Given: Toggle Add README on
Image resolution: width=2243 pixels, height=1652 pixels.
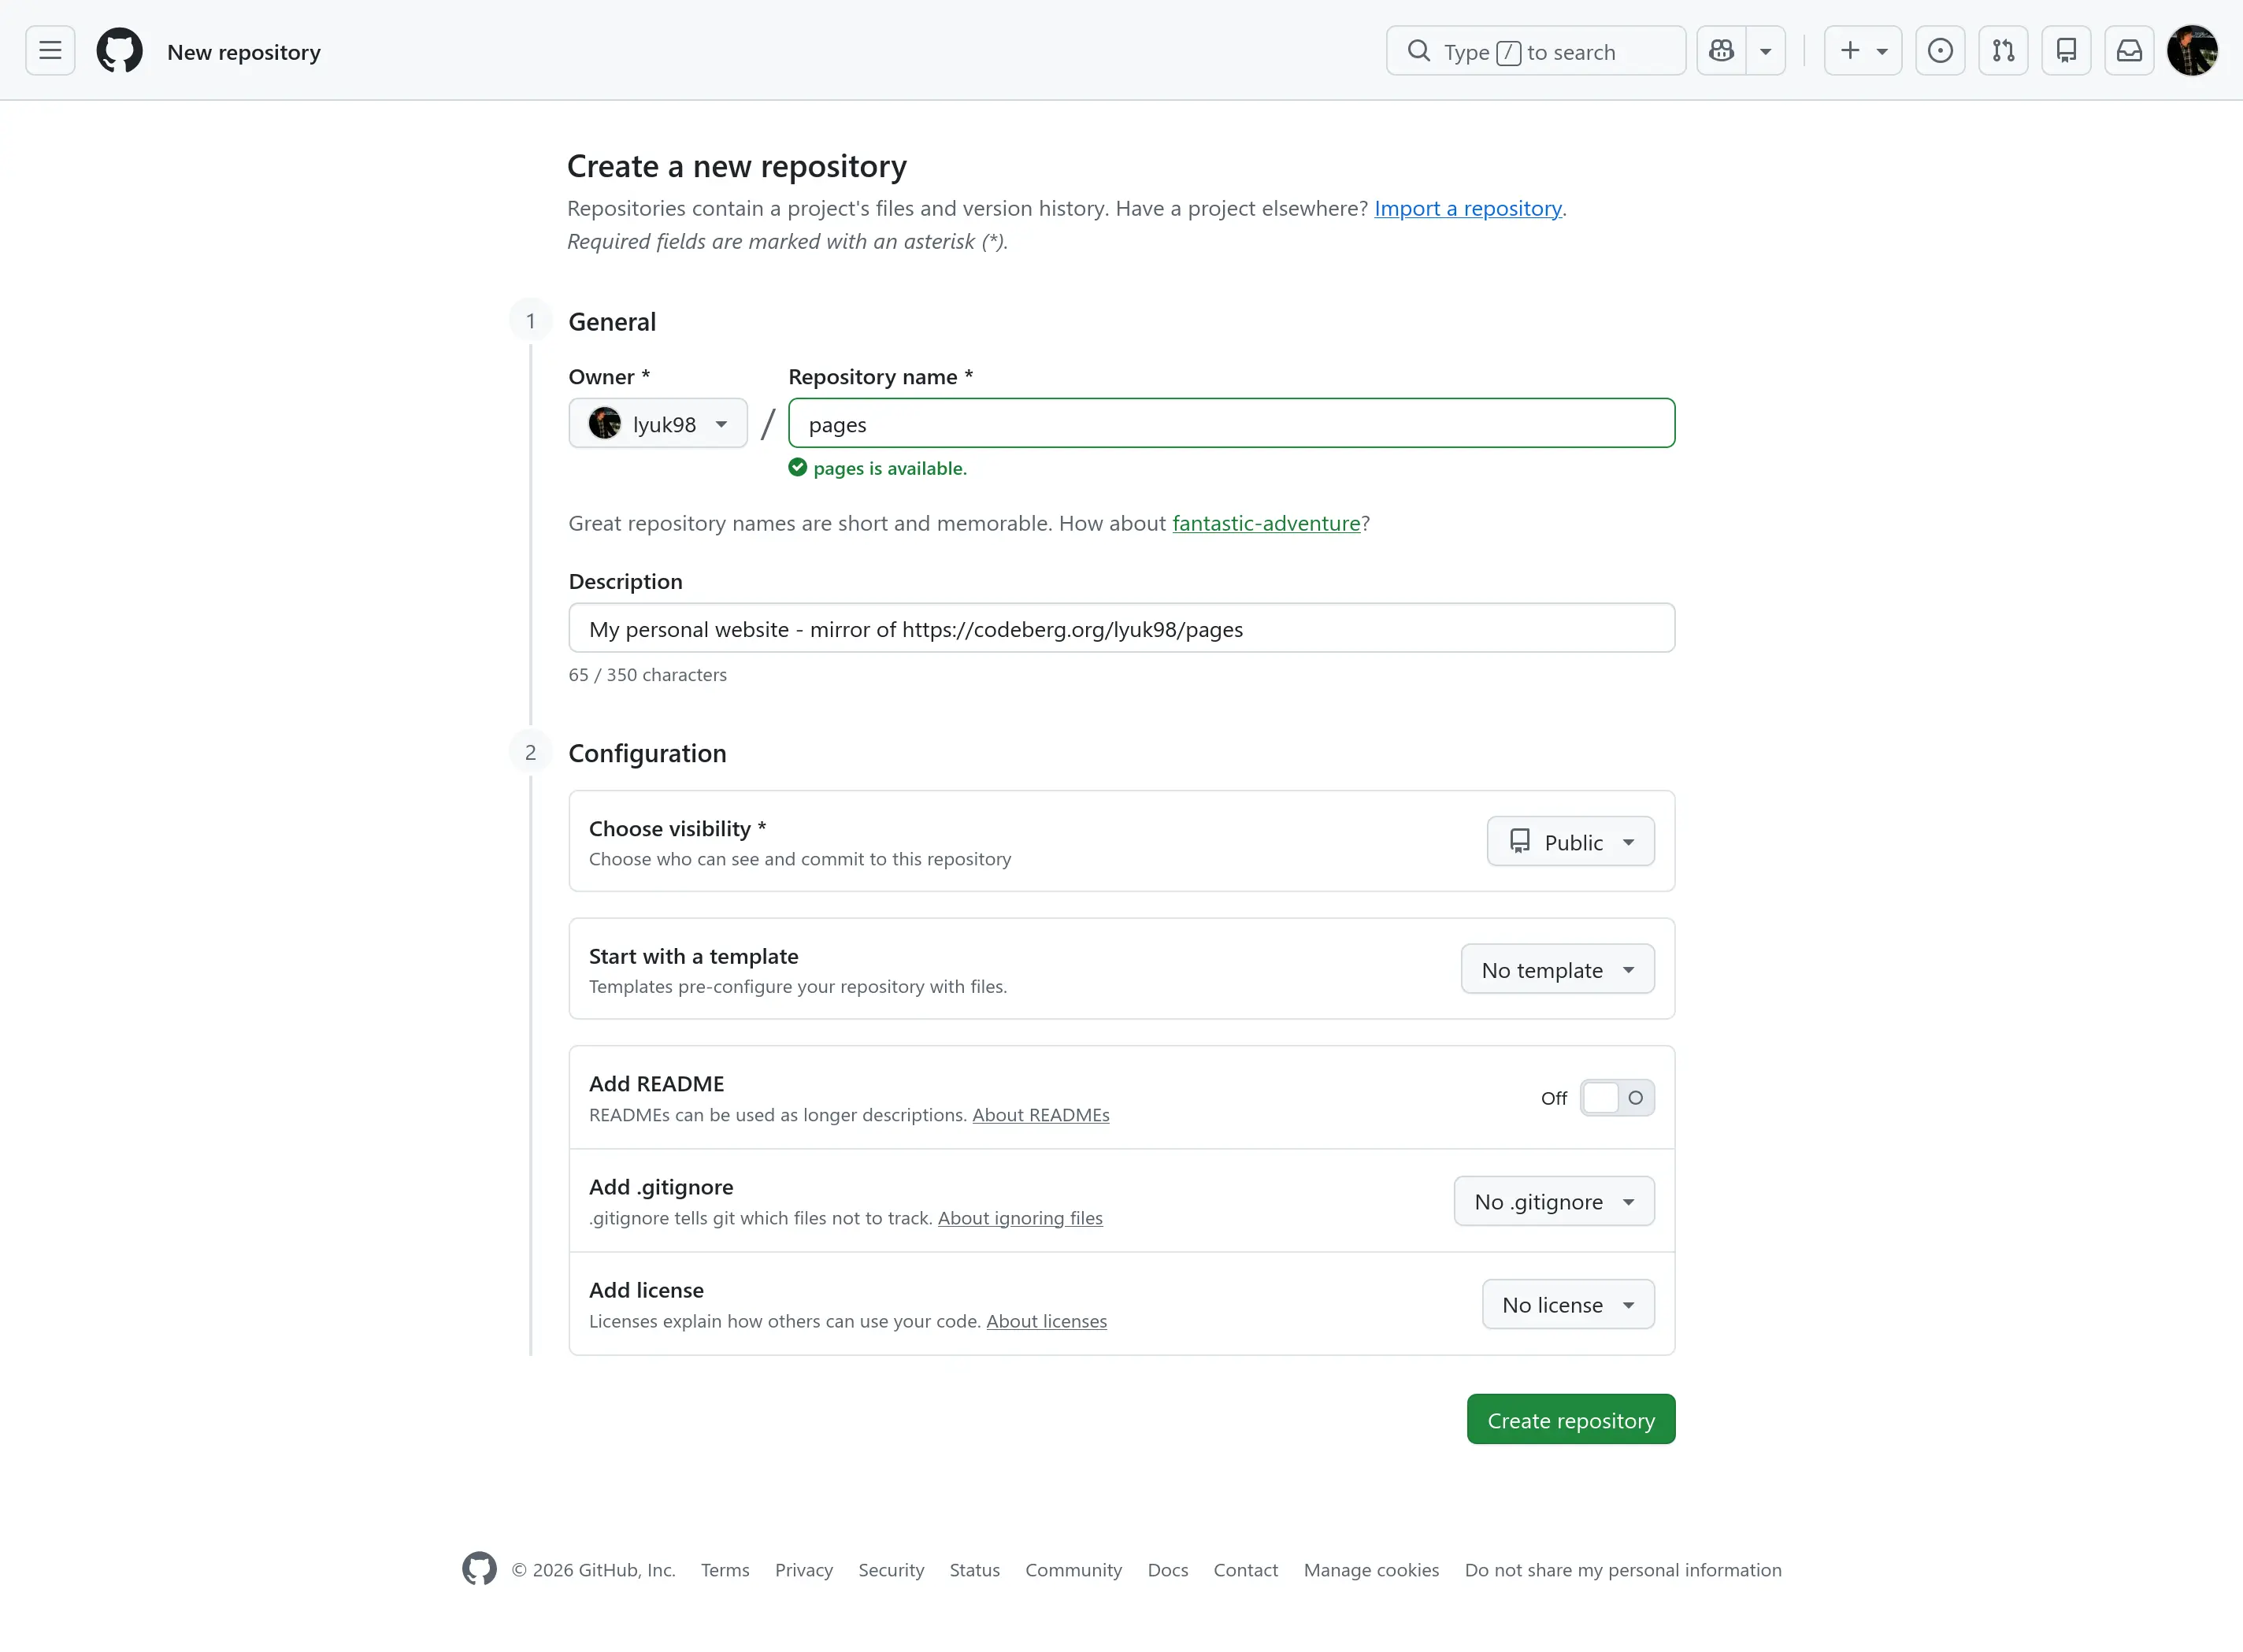Looking at the screenshot, I should coord(1616,1097).
